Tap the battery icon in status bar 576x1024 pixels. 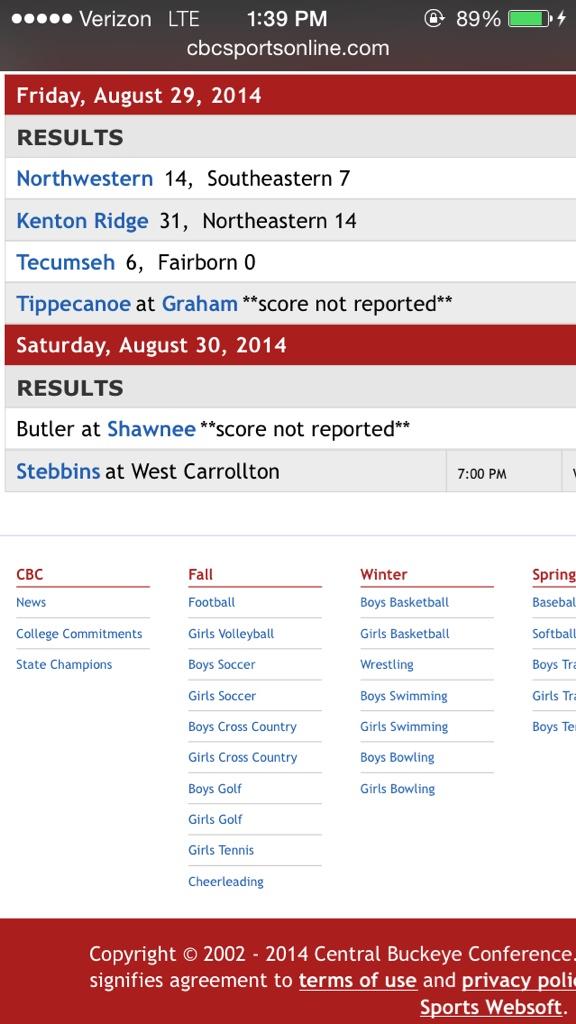point(530,18)
